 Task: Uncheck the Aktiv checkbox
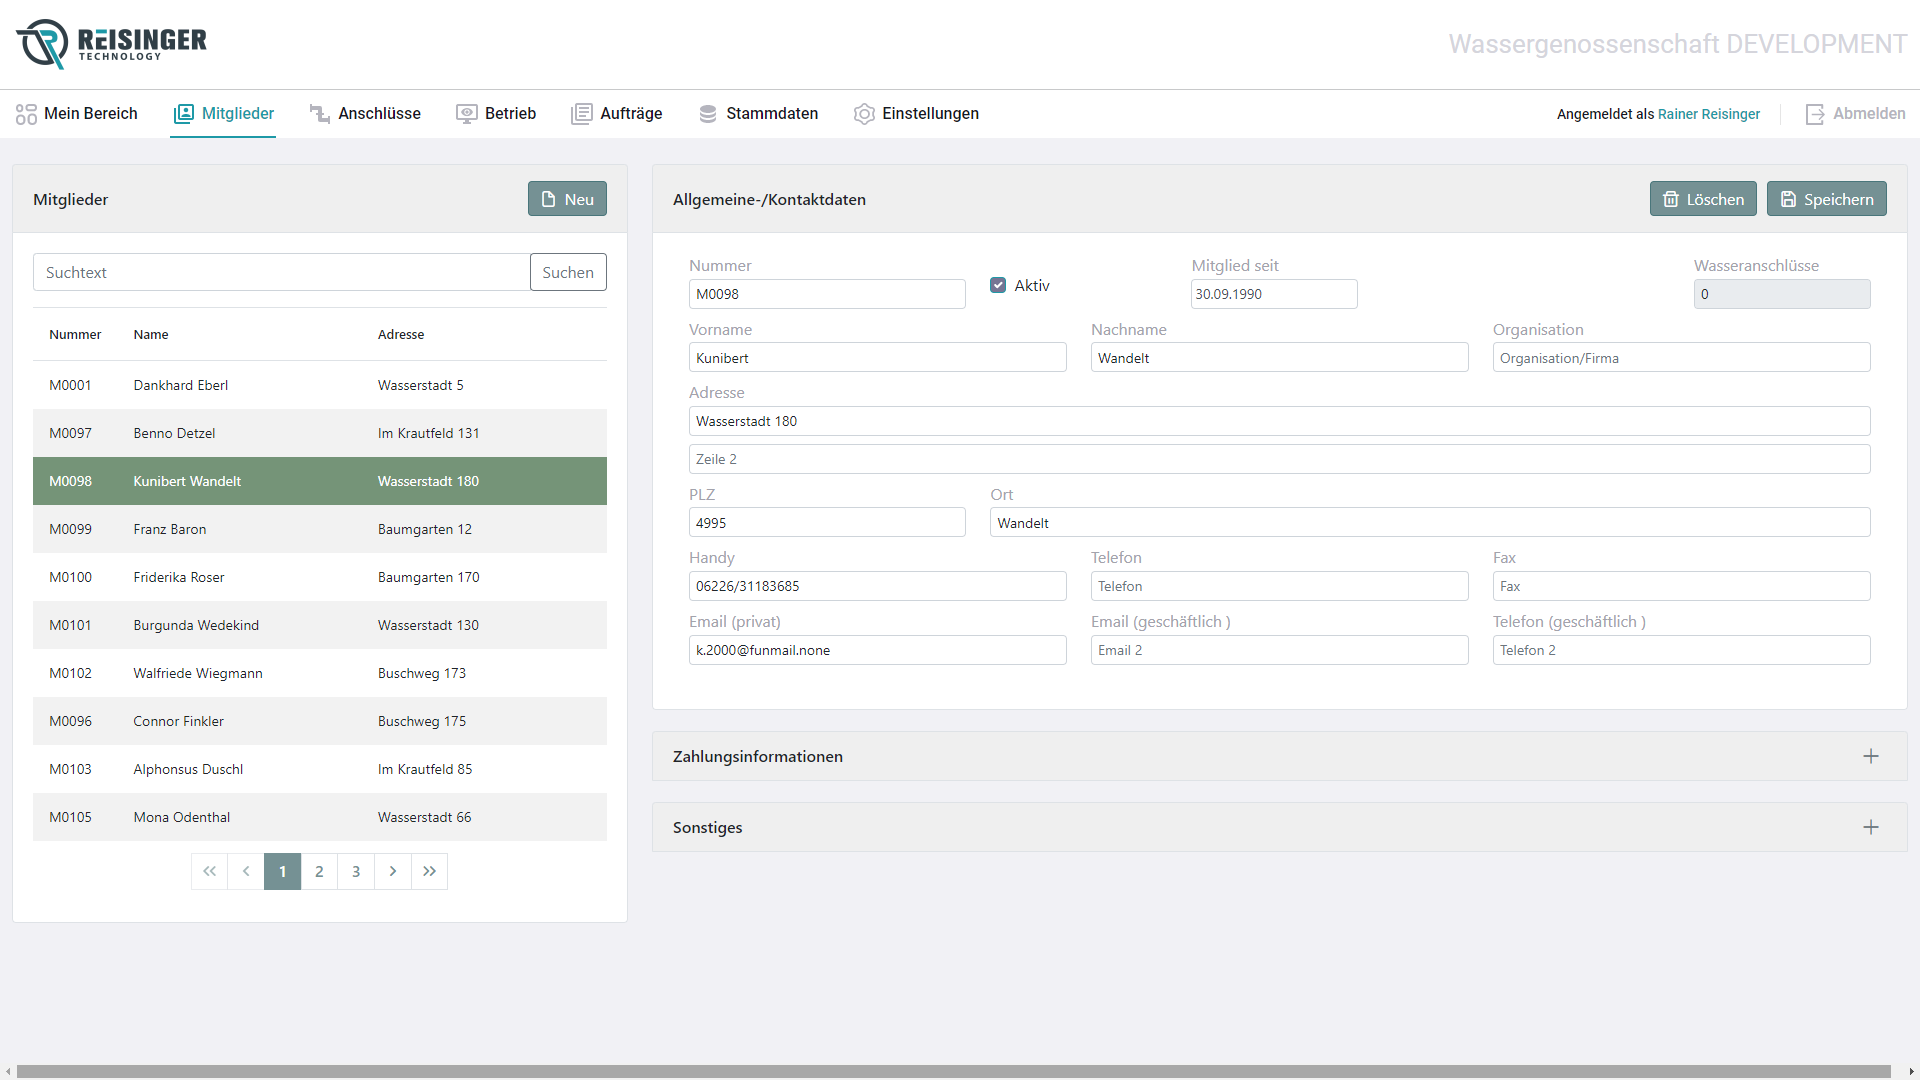coord(998,285)
